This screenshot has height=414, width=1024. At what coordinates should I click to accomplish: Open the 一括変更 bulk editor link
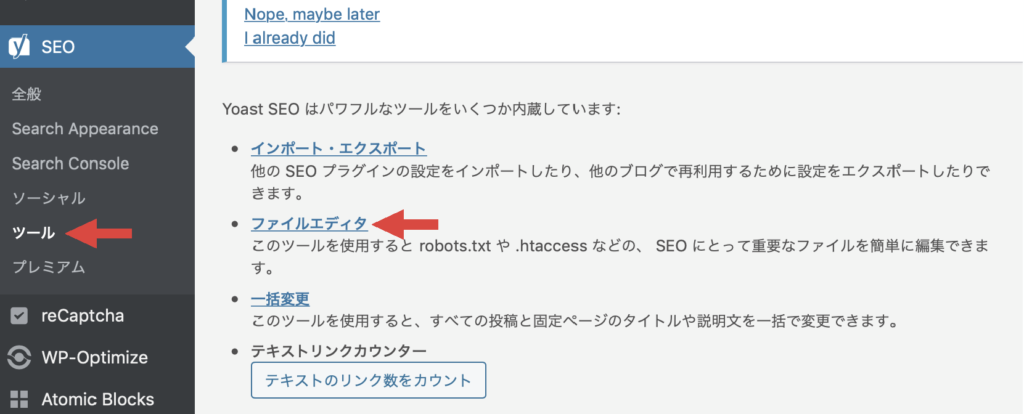pyautogui.click(x=281, y=298)
